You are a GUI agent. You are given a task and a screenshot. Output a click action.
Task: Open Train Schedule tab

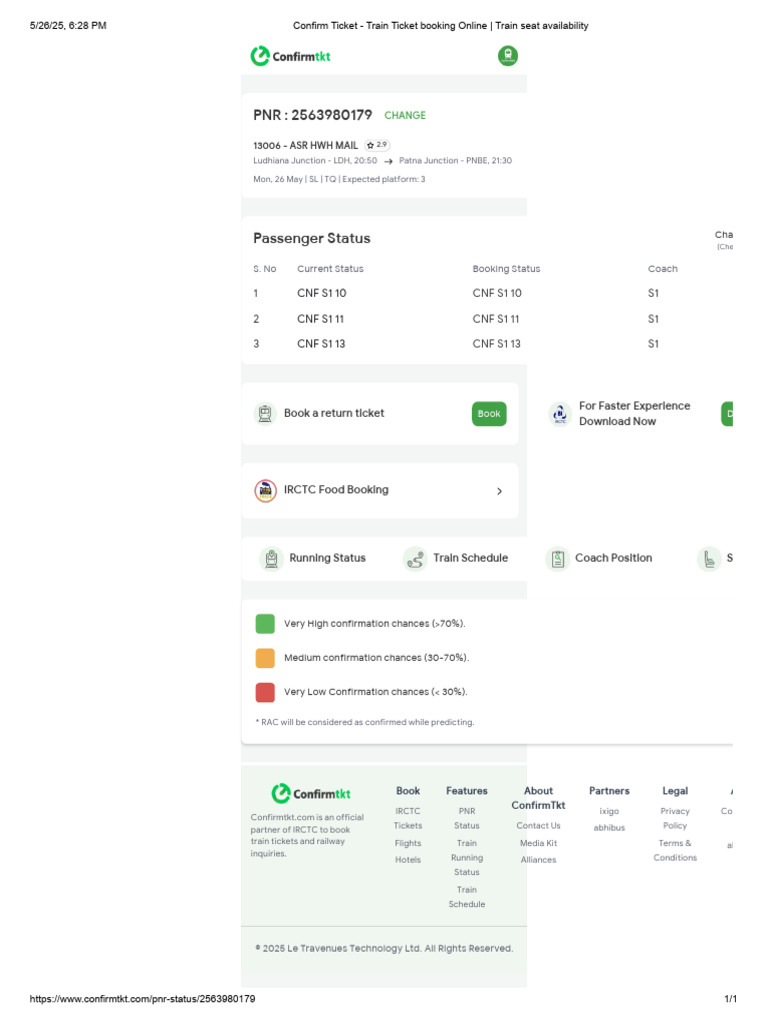click(456, 558)
